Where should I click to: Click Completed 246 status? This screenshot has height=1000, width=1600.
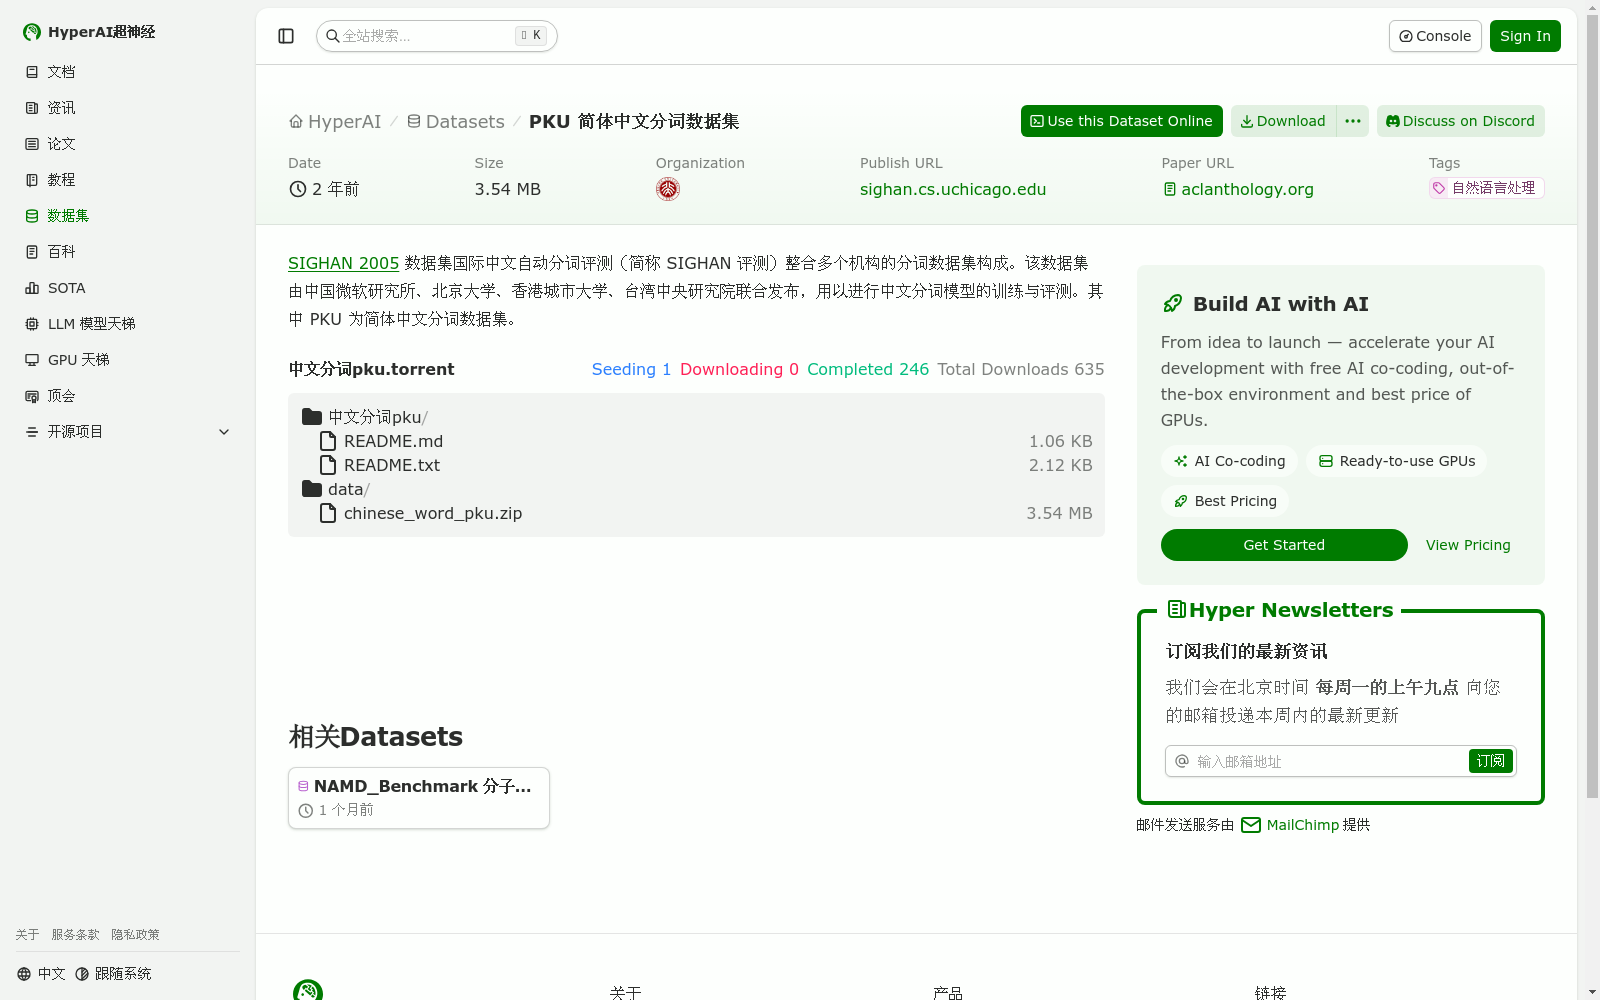pyautogui.click(x=868, y=369)
